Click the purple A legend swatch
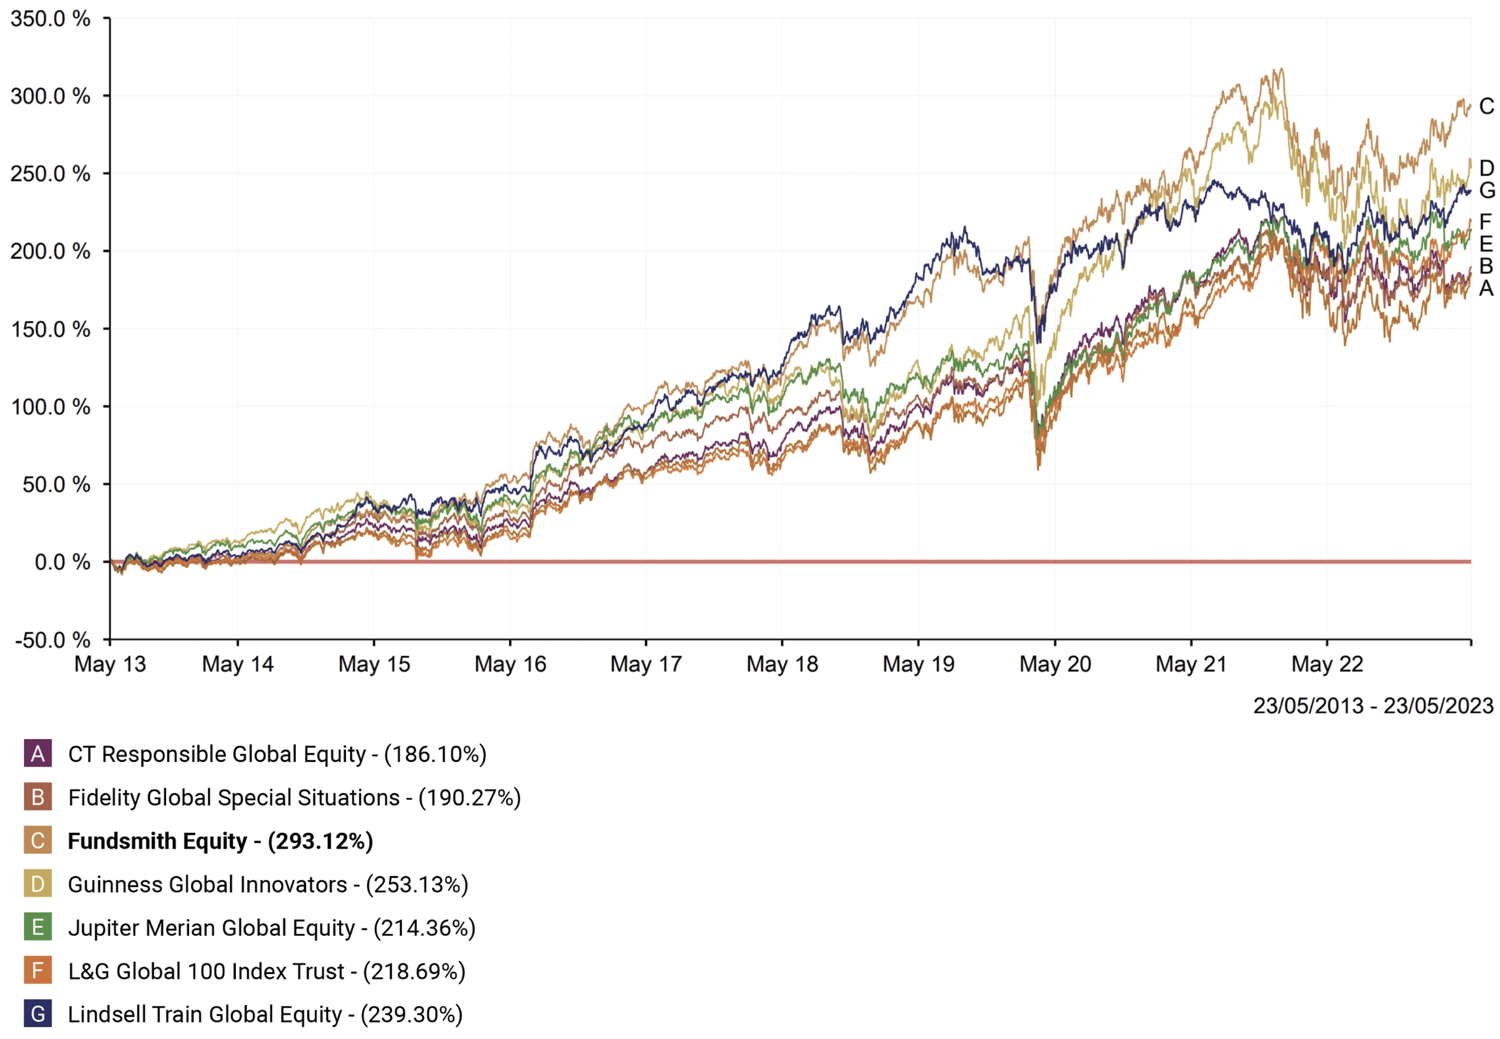The height and width of the screenshot is (1039, 1500). 38,754
